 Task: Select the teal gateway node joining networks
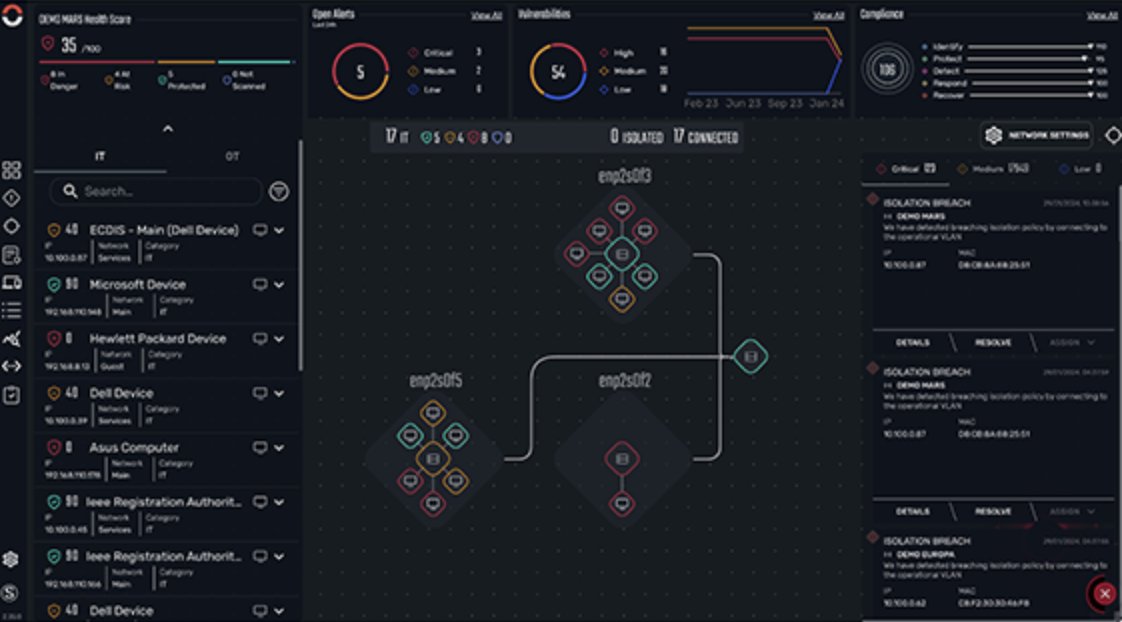[750, 356]
